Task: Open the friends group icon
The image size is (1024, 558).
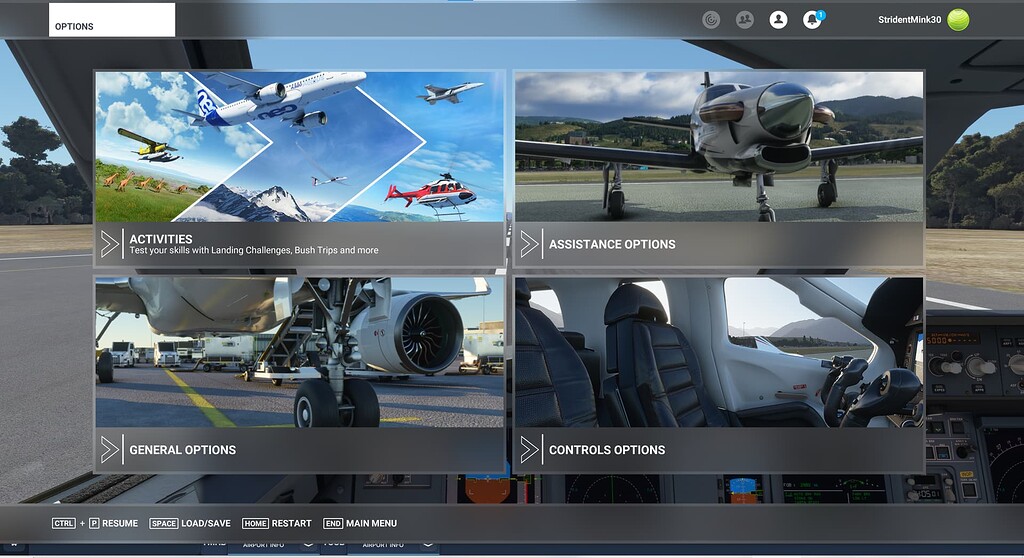Action: tap(744, 20)
